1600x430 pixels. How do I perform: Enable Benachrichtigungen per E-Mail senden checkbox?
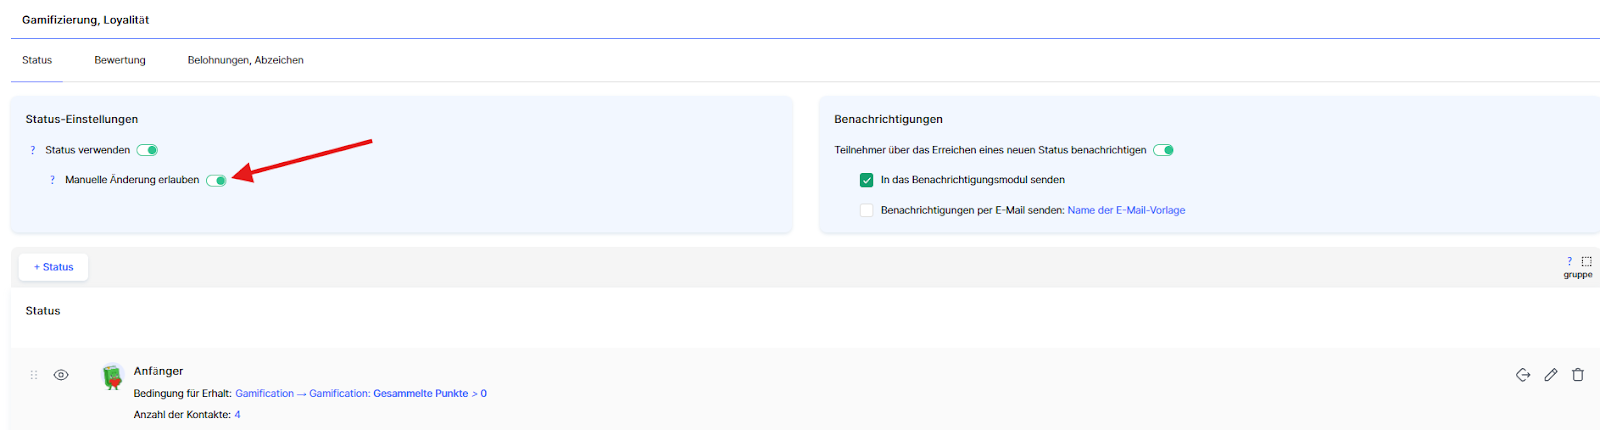pyautogui.click(x=866, y=210)
